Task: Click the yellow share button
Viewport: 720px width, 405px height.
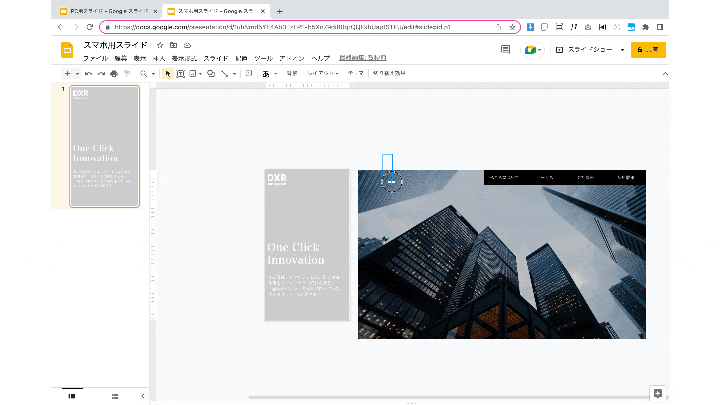Action: (x=648, y=49)
